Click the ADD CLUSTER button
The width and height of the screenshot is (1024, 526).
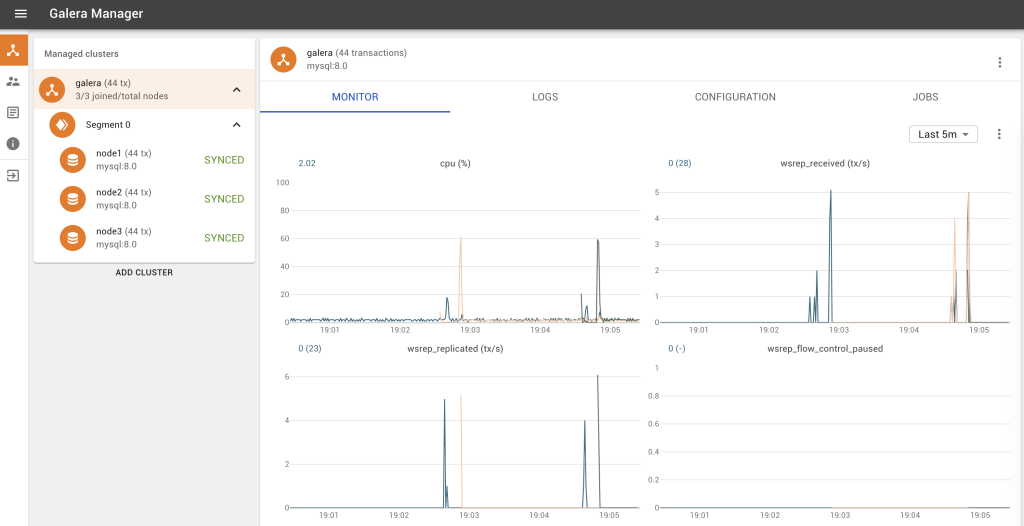coord(144,272)
